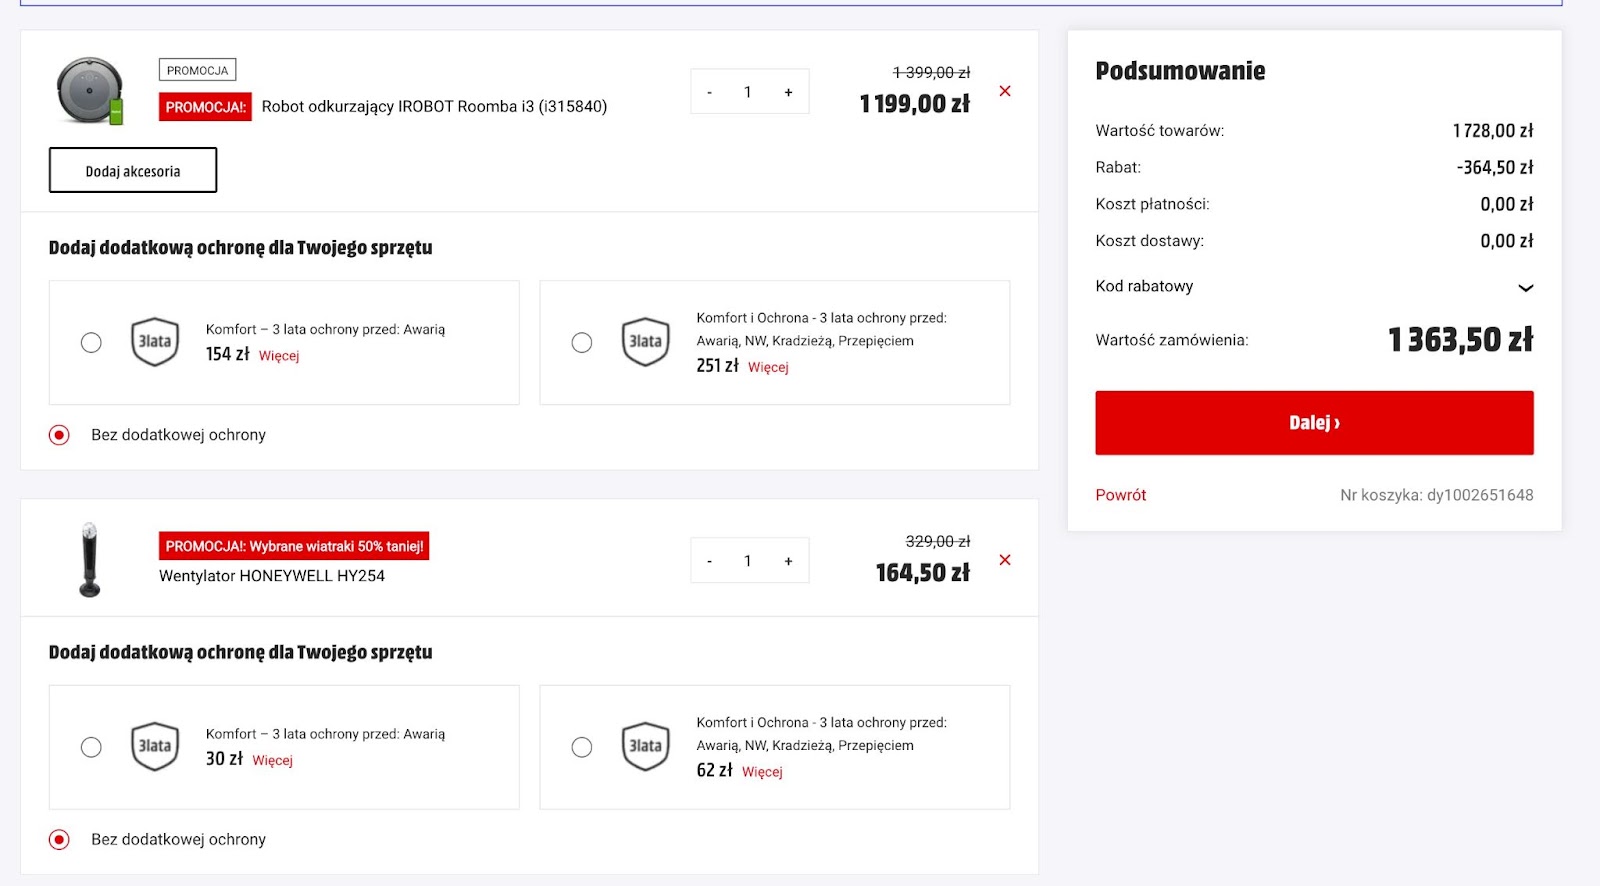
Task: Click 3lata shield icon of 62 zł plan
Action: click(x=646, y=746)
